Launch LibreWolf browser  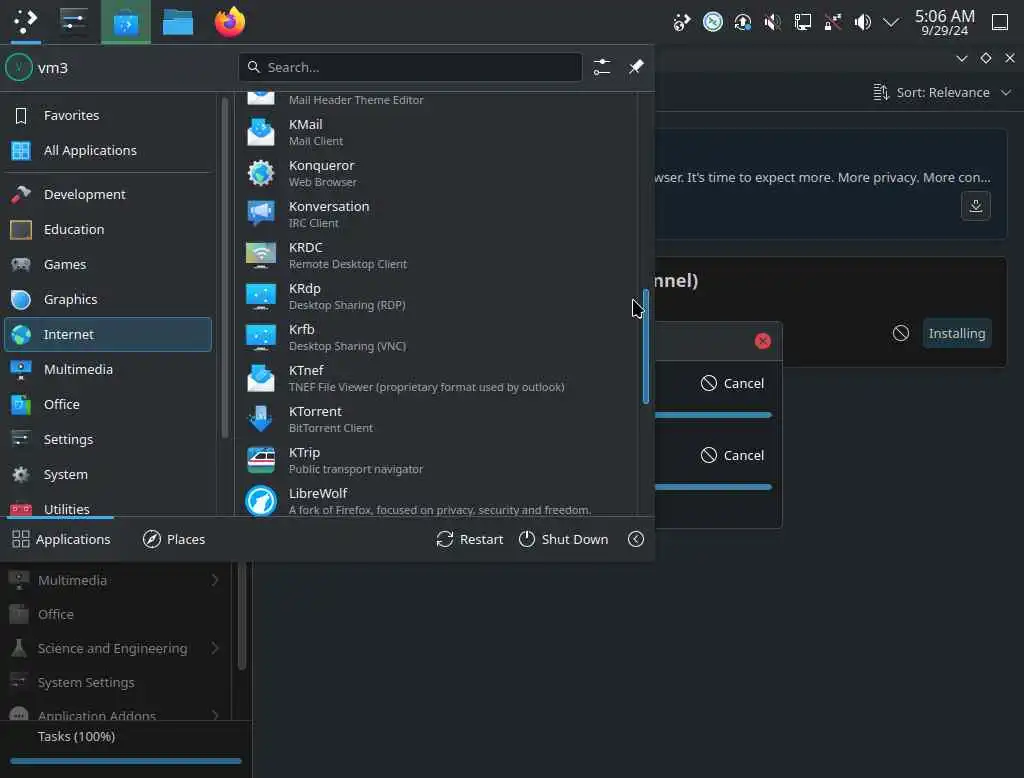tap(436, 501)
